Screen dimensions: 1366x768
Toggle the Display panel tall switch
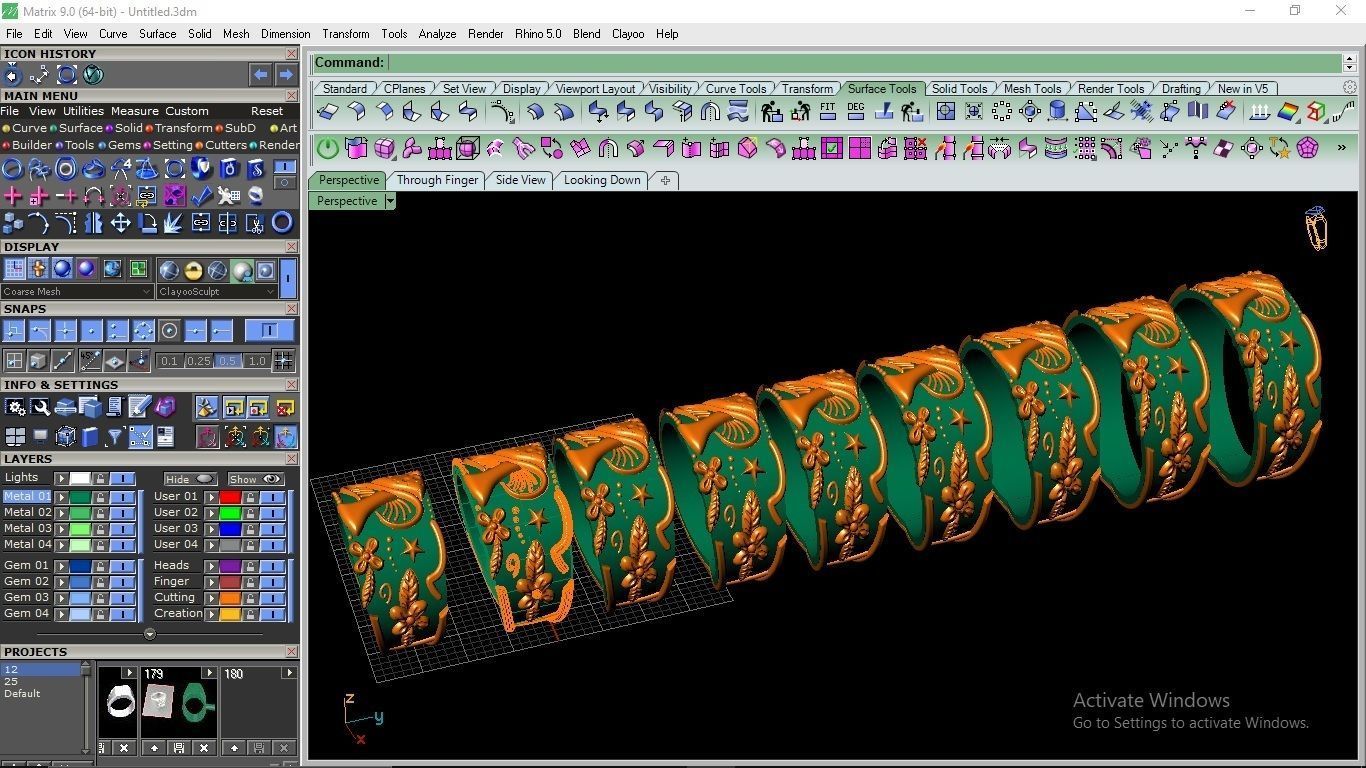[x=288, y=278]
